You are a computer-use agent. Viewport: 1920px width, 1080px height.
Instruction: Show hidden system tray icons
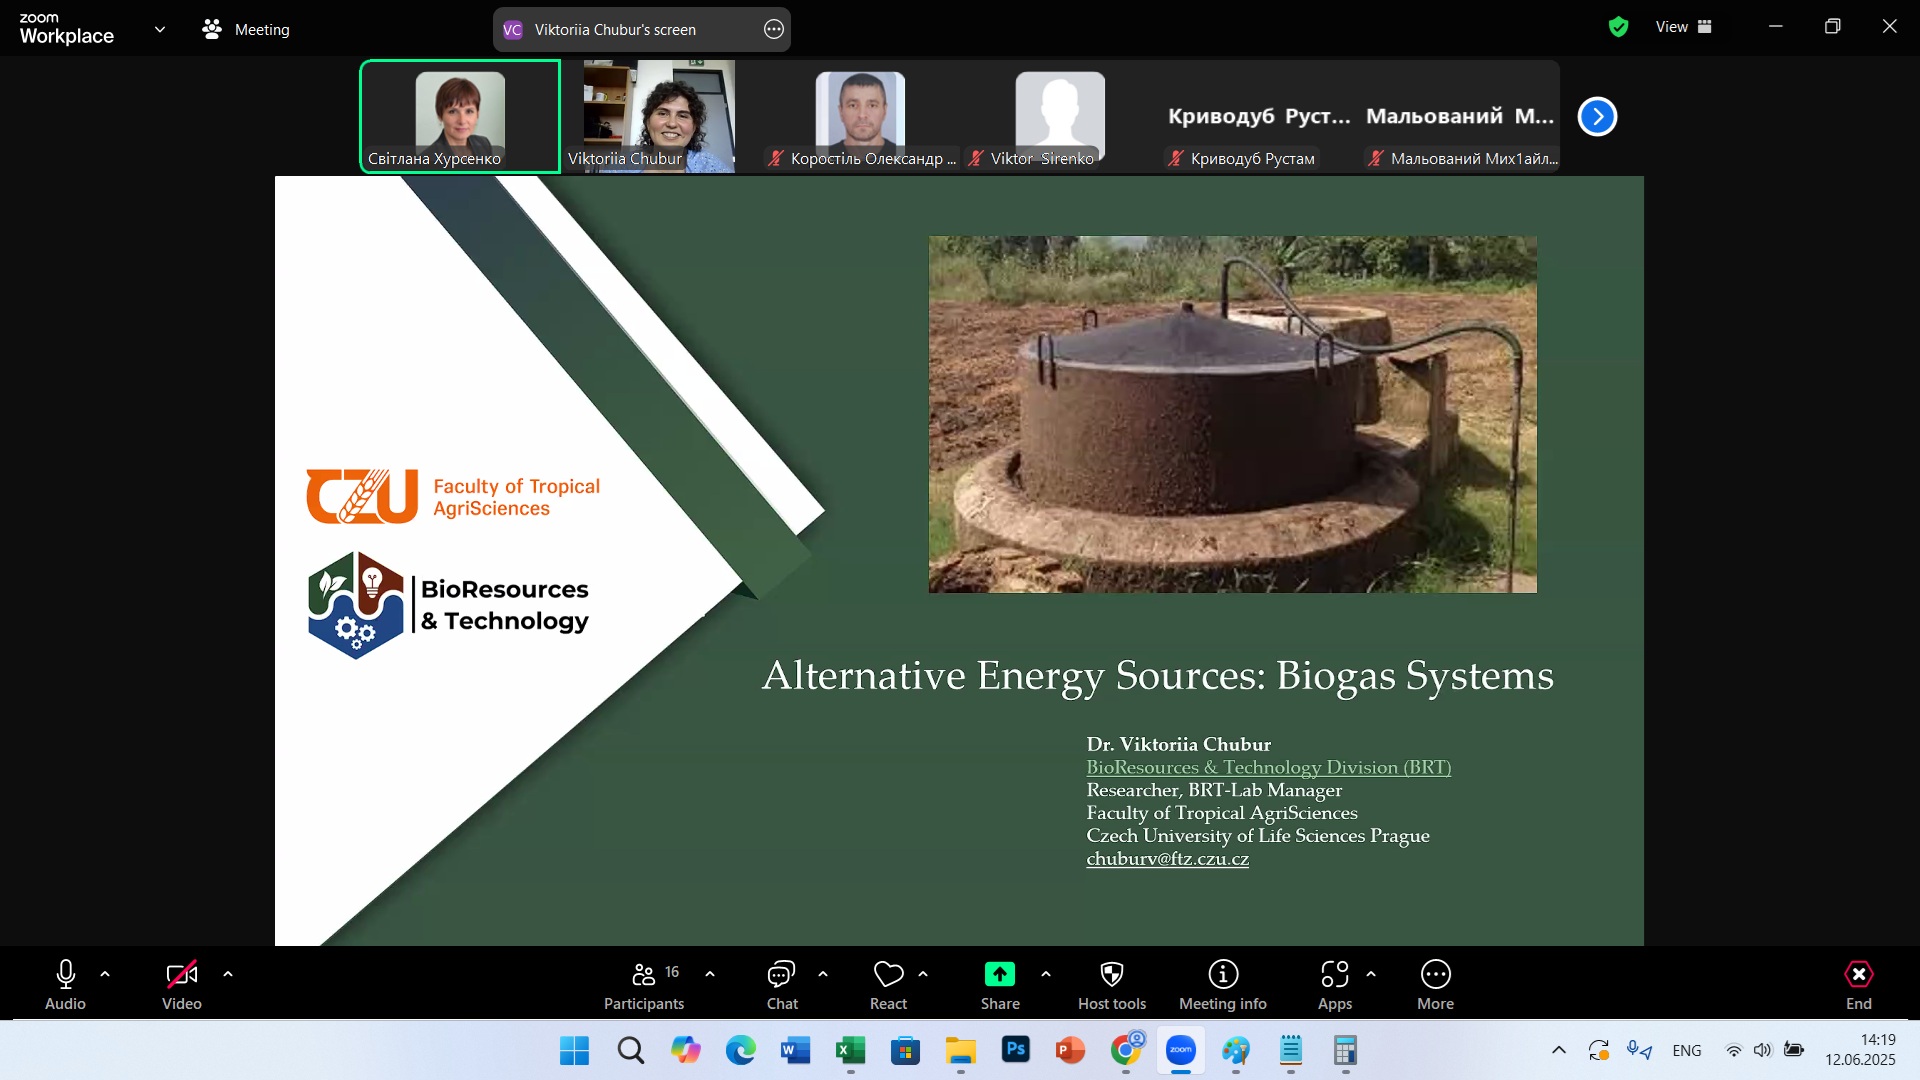[1559, 1051]
